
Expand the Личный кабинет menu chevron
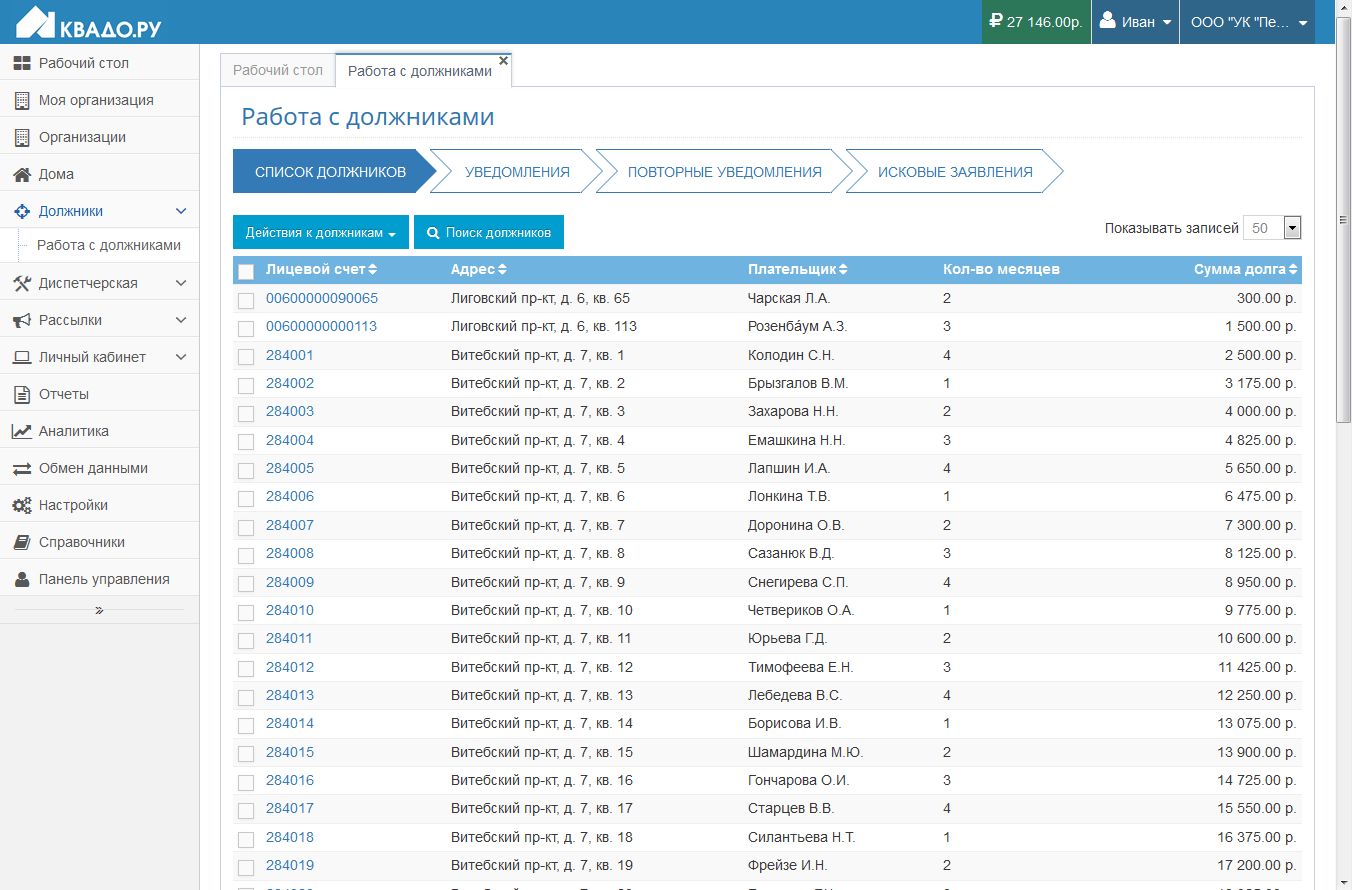(181, 357)
